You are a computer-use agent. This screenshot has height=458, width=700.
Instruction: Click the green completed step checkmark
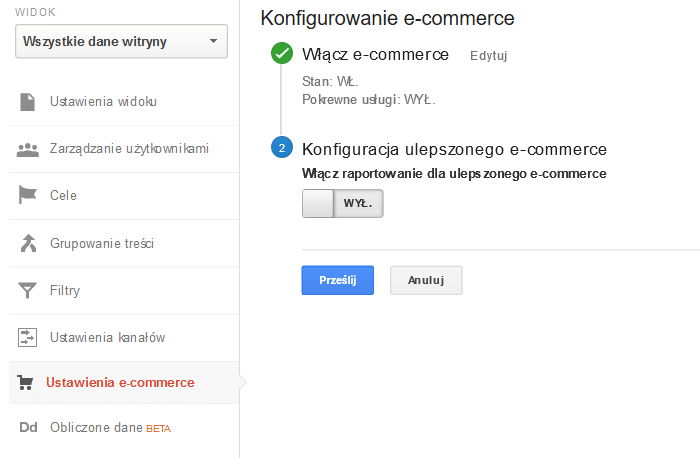click(281, 54)
